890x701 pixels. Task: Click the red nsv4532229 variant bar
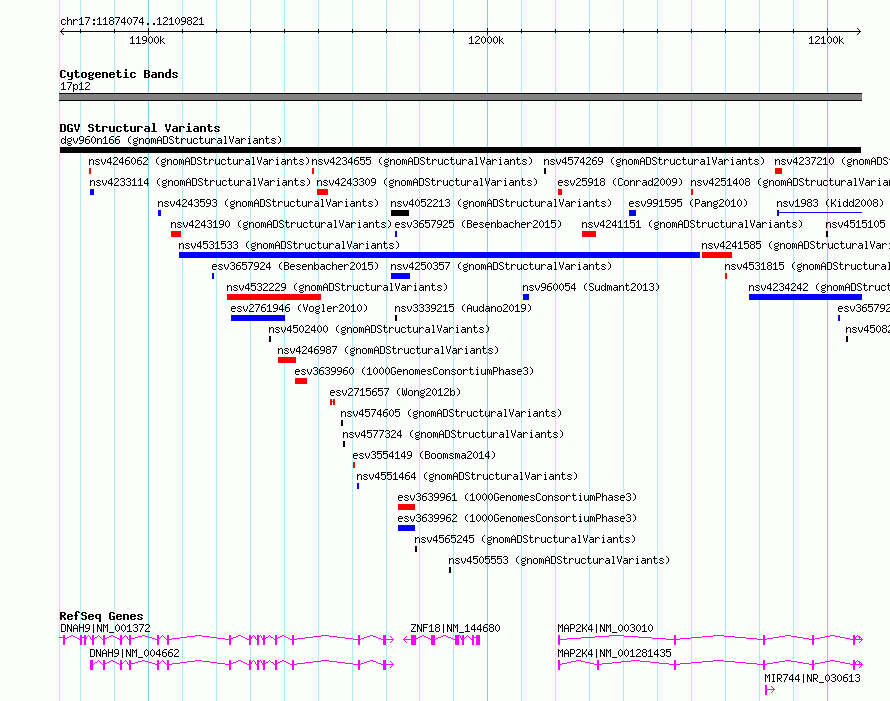[x=274, y=297]
